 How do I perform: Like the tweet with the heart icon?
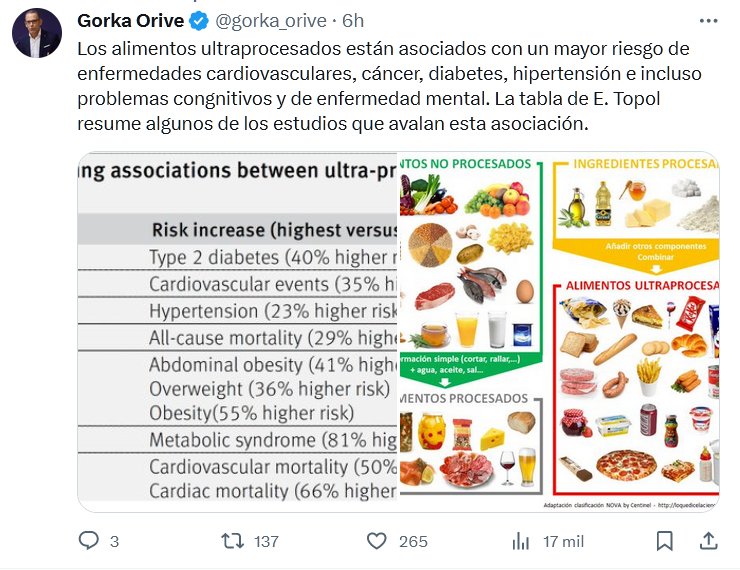(x=376, y=541)
